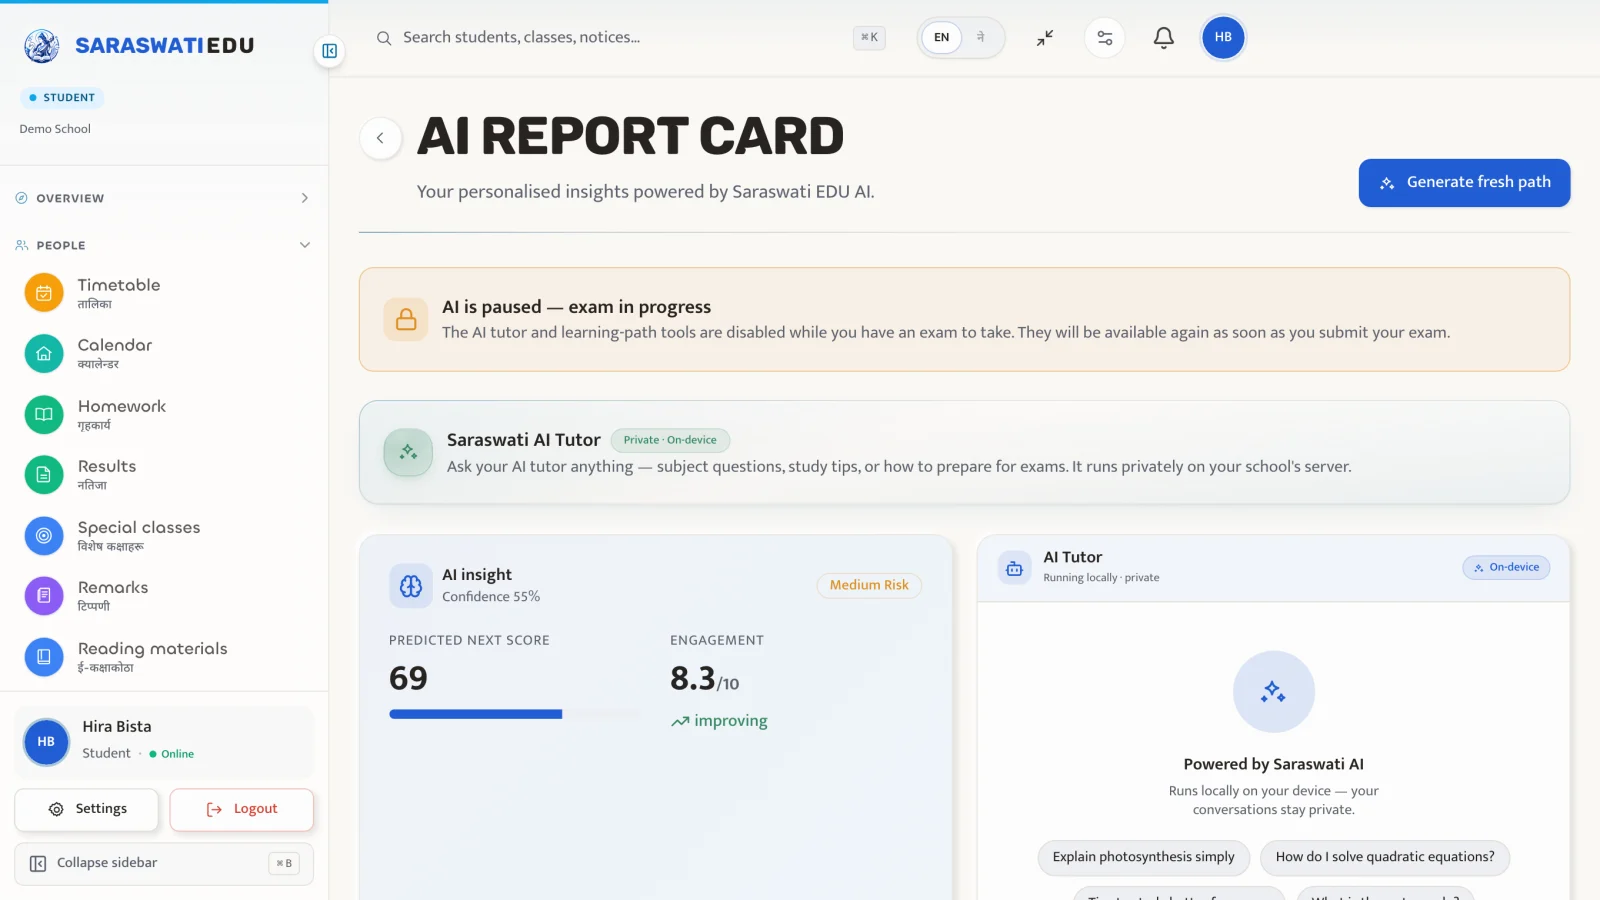Collapse the People section
Screen dimensions: 1600x900
[164, 245]
